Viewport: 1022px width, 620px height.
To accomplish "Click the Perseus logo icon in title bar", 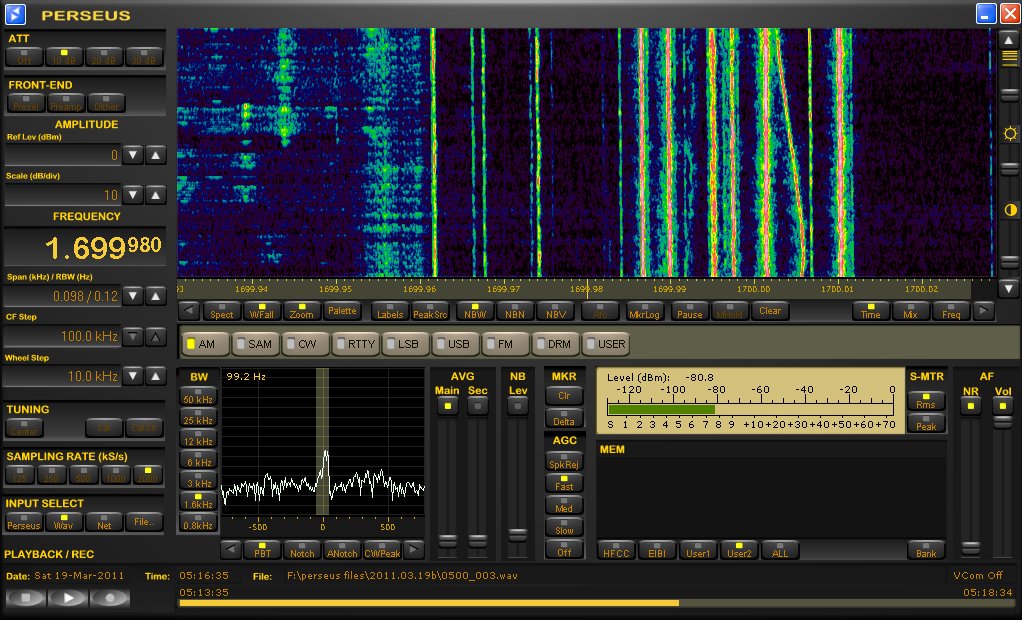I will pyautogui.click(x=15, y=14).
